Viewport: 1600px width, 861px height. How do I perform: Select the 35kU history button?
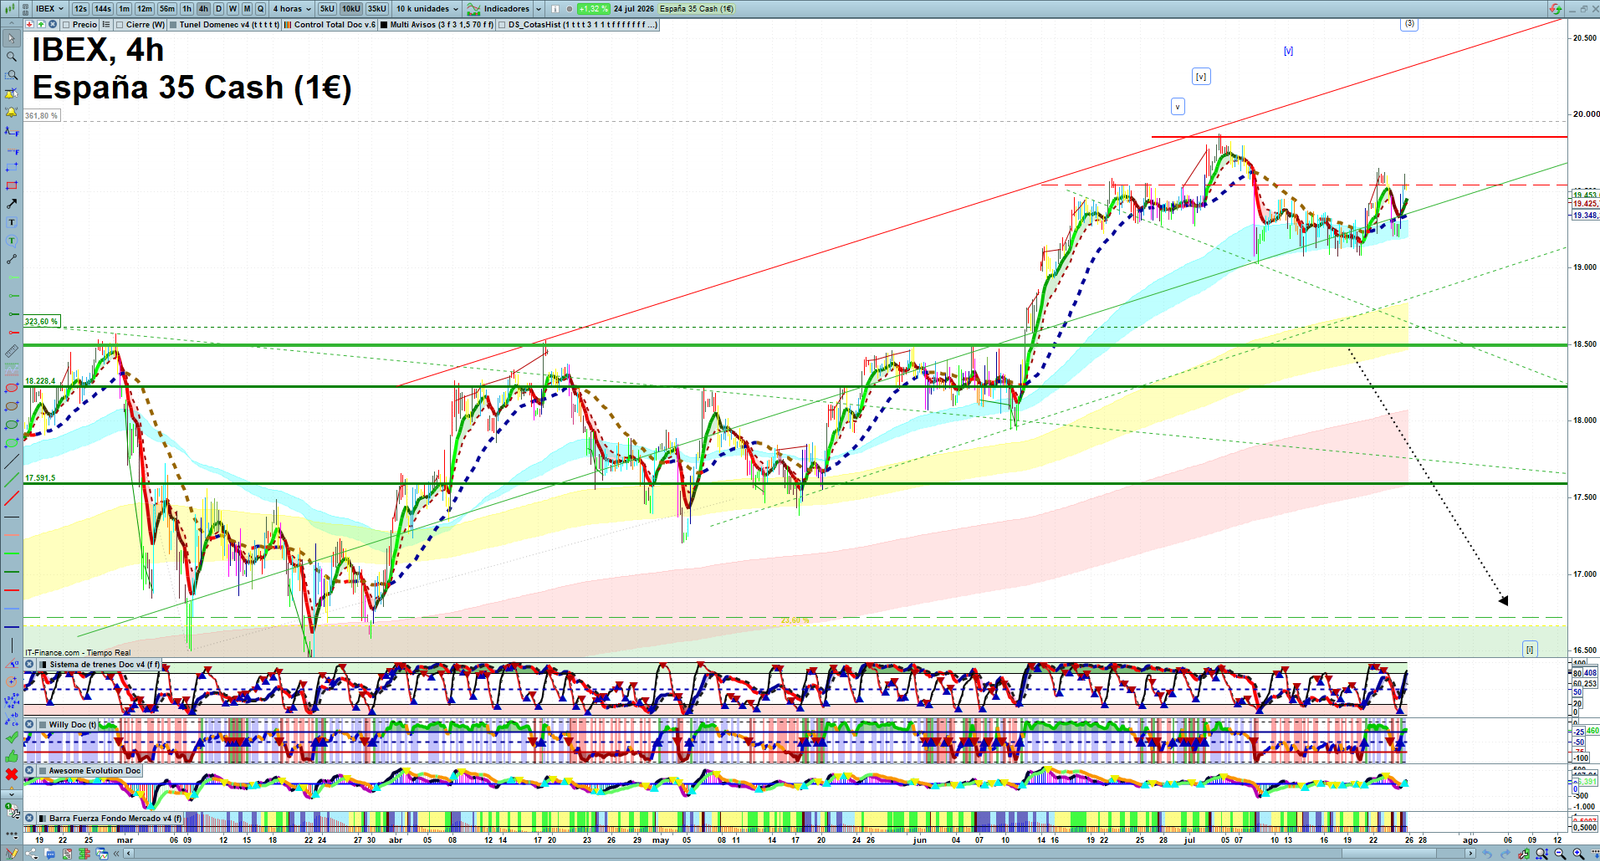coord(377,8)
